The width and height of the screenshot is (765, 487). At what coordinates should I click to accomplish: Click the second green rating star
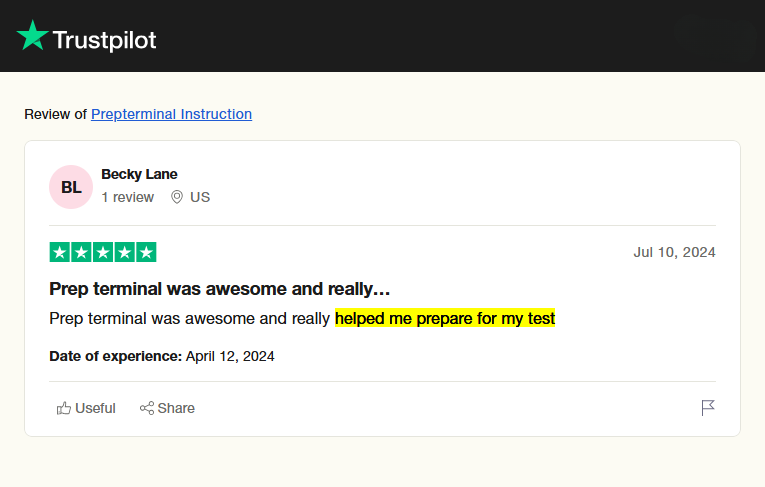coord(81,252)
